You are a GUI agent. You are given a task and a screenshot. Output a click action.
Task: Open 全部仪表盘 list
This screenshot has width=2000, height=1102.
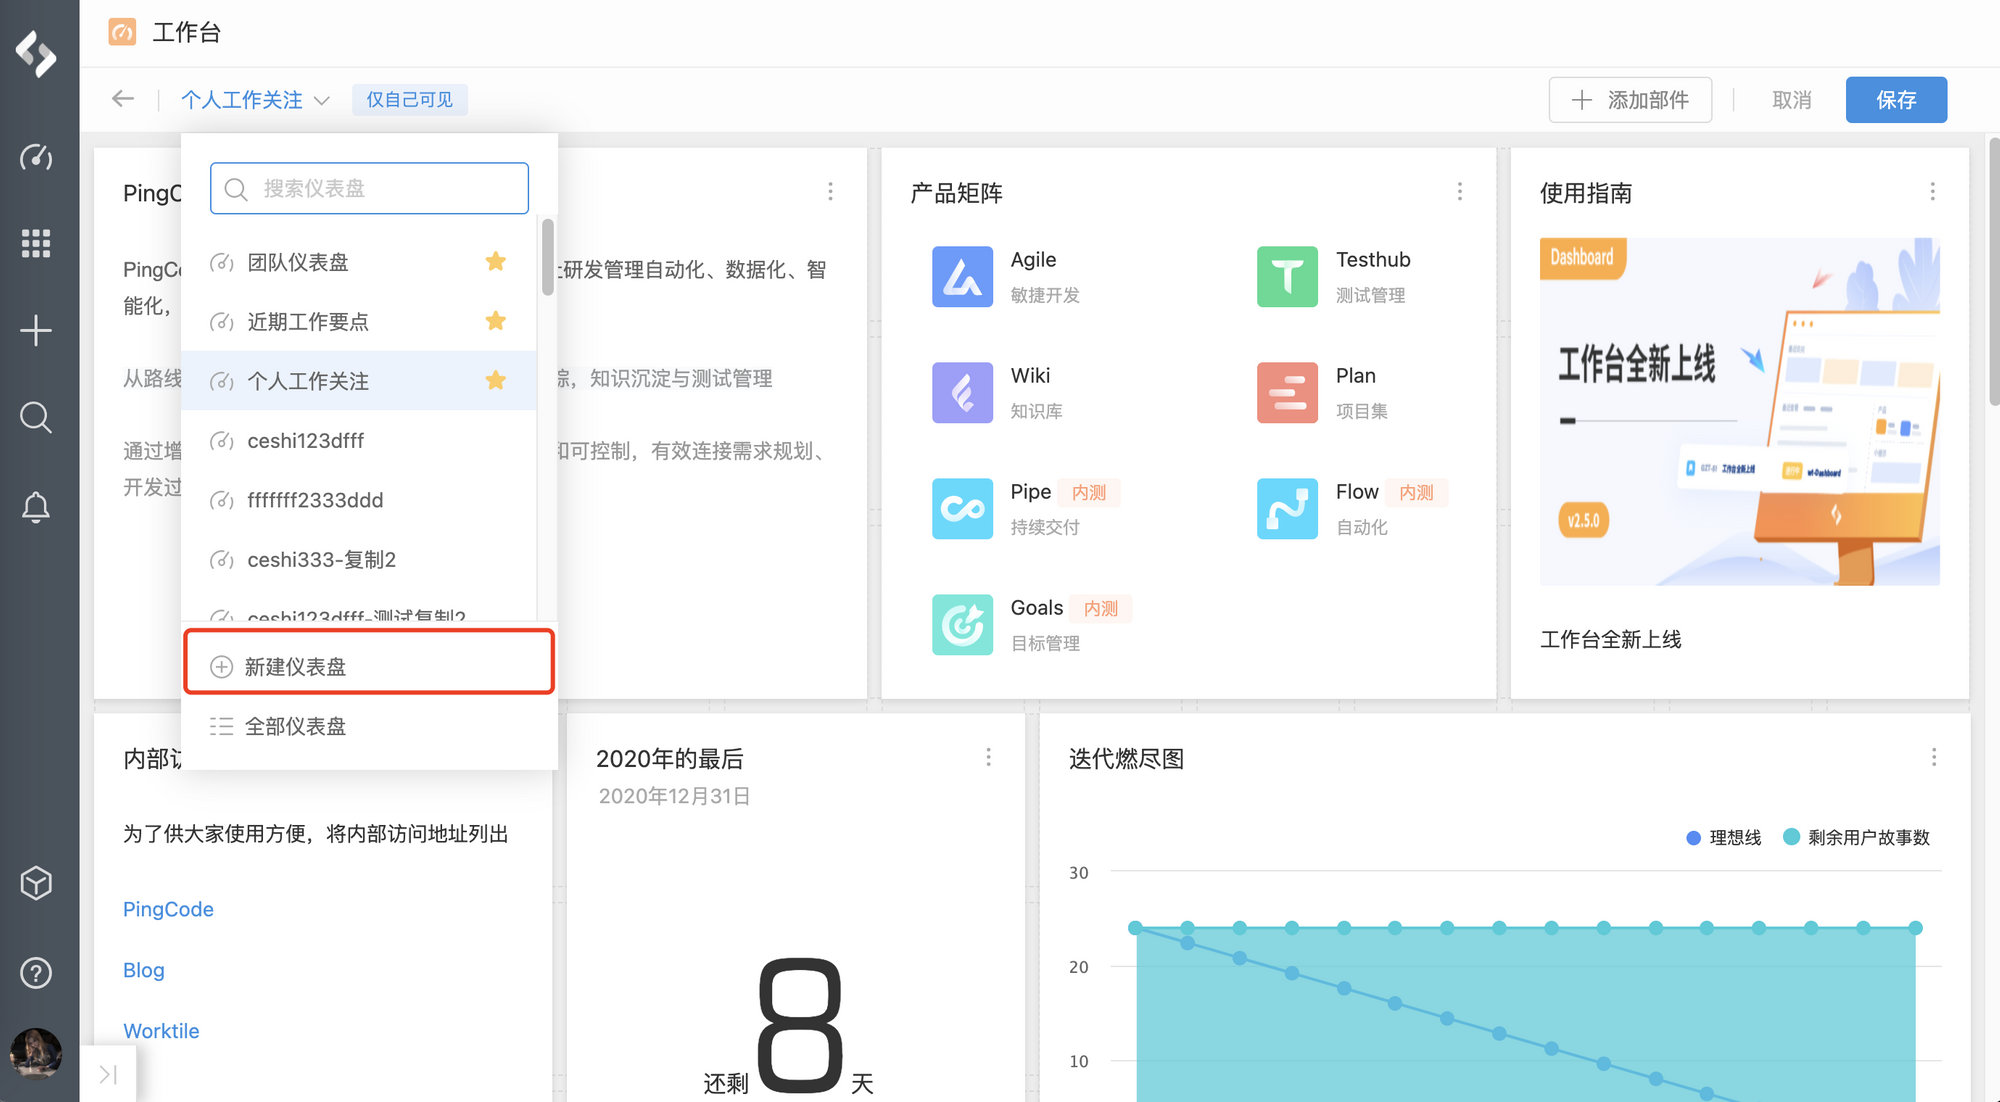[x=369, y=726]
